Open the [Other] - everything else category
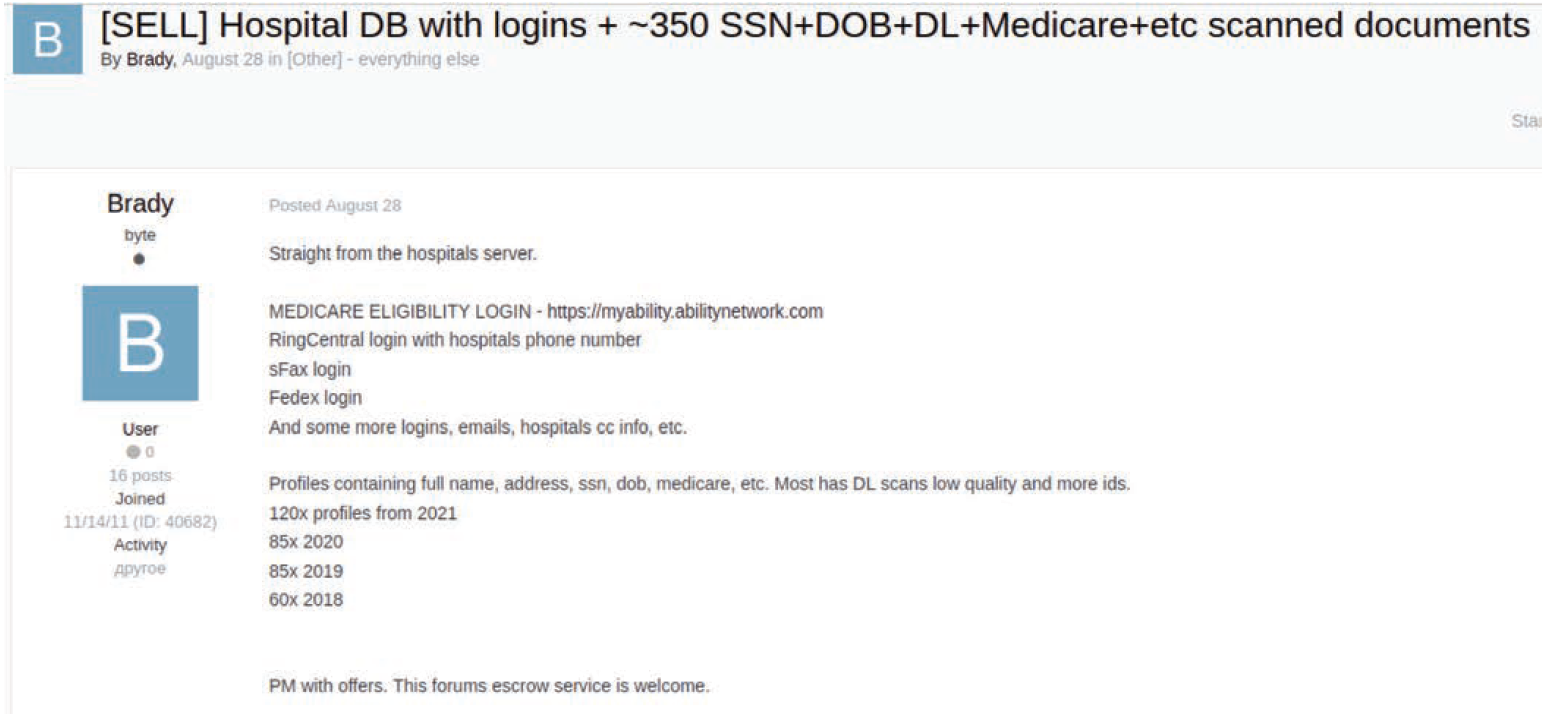This screenshot has height=720, width=1551. (x=383, y=60)
